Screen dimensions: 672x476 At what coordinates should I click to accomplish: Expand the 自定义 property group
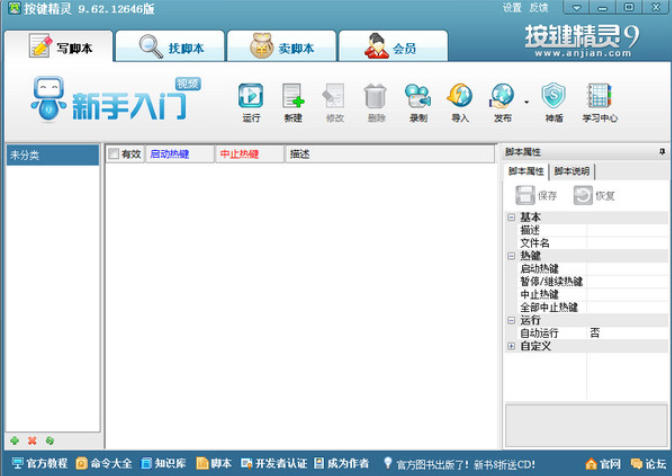point(511,346)
